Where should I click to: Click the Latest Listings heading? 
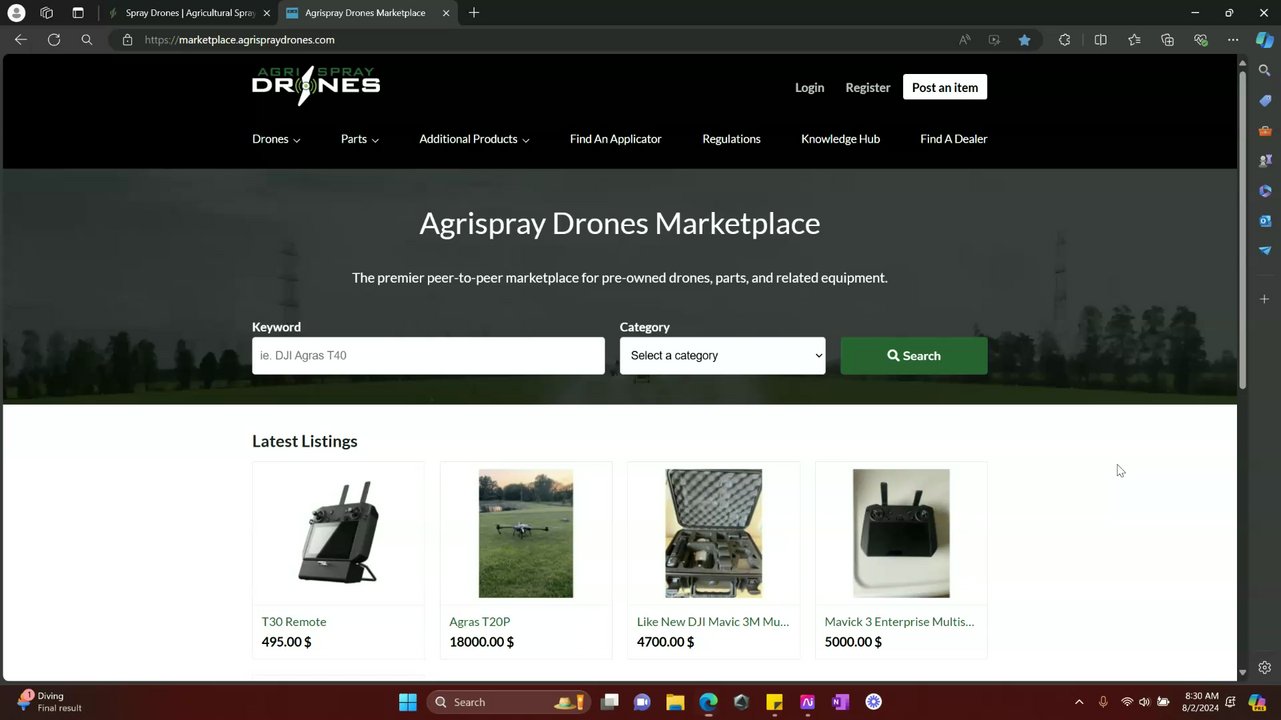pos(305,442)
